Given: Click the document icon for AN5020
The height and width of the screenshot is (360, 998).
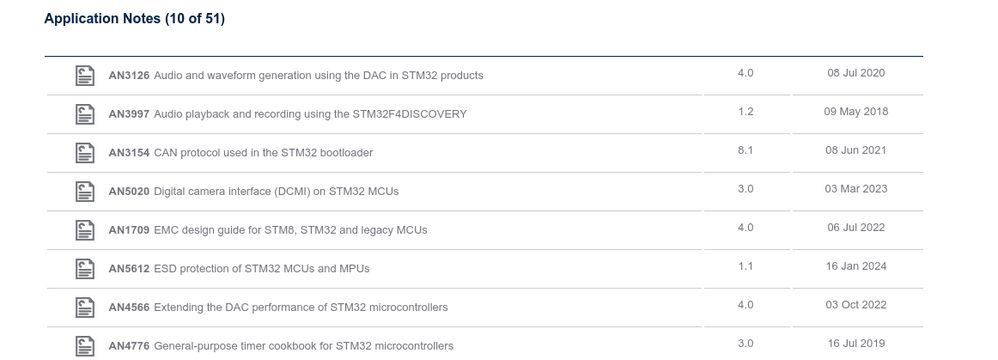Looking at the screenshot, I should click(85, 191).
